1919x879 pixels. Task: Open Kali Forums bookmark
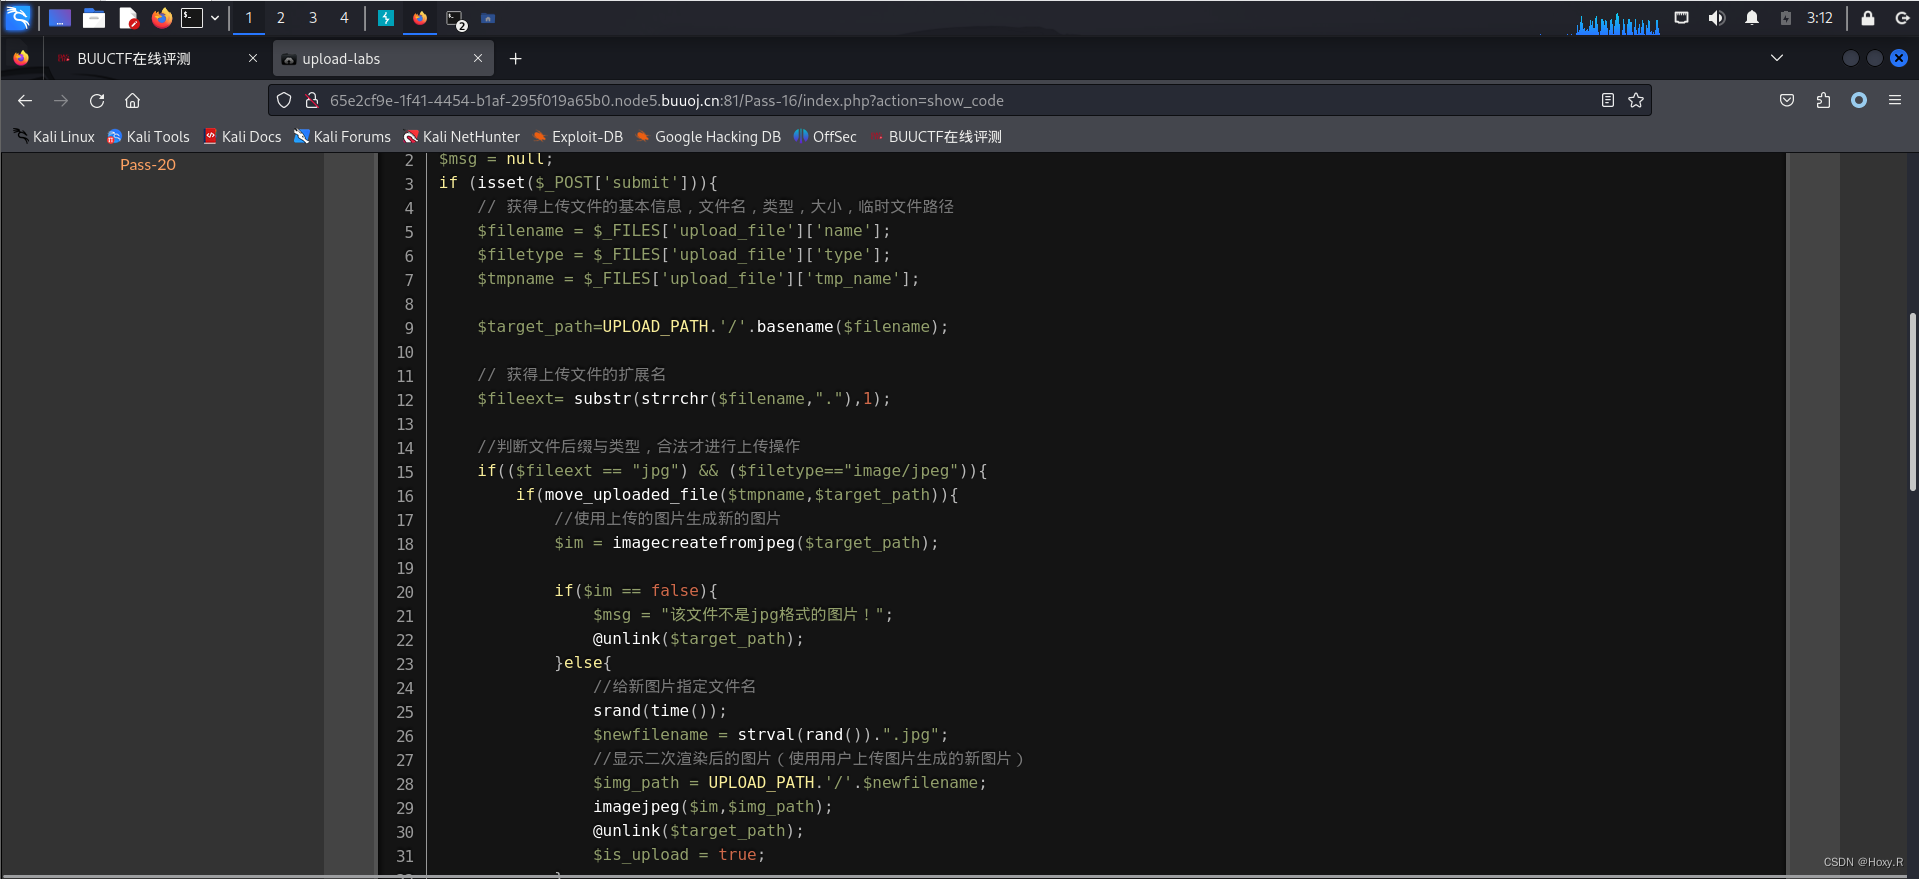(x=342, y=137)
